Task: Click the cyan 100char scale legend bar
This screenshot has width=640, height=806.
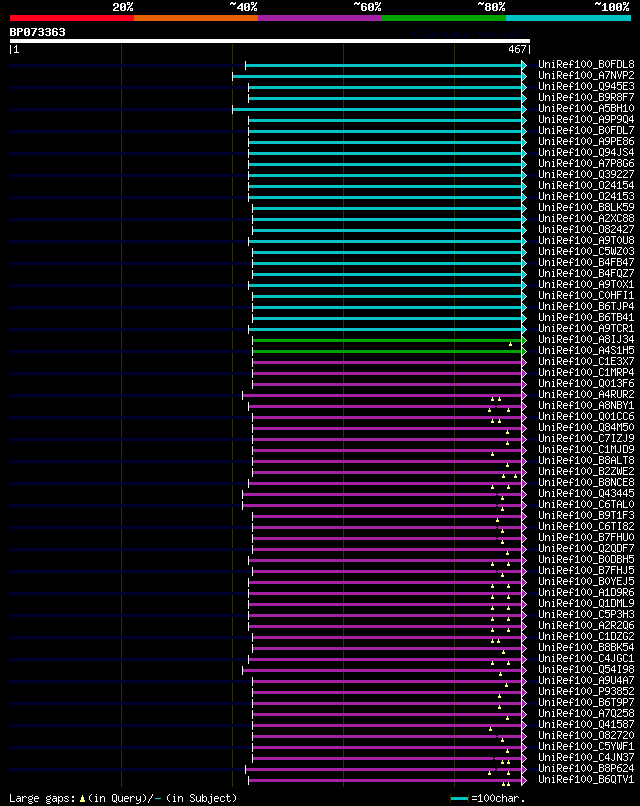Action: [459, 799]
